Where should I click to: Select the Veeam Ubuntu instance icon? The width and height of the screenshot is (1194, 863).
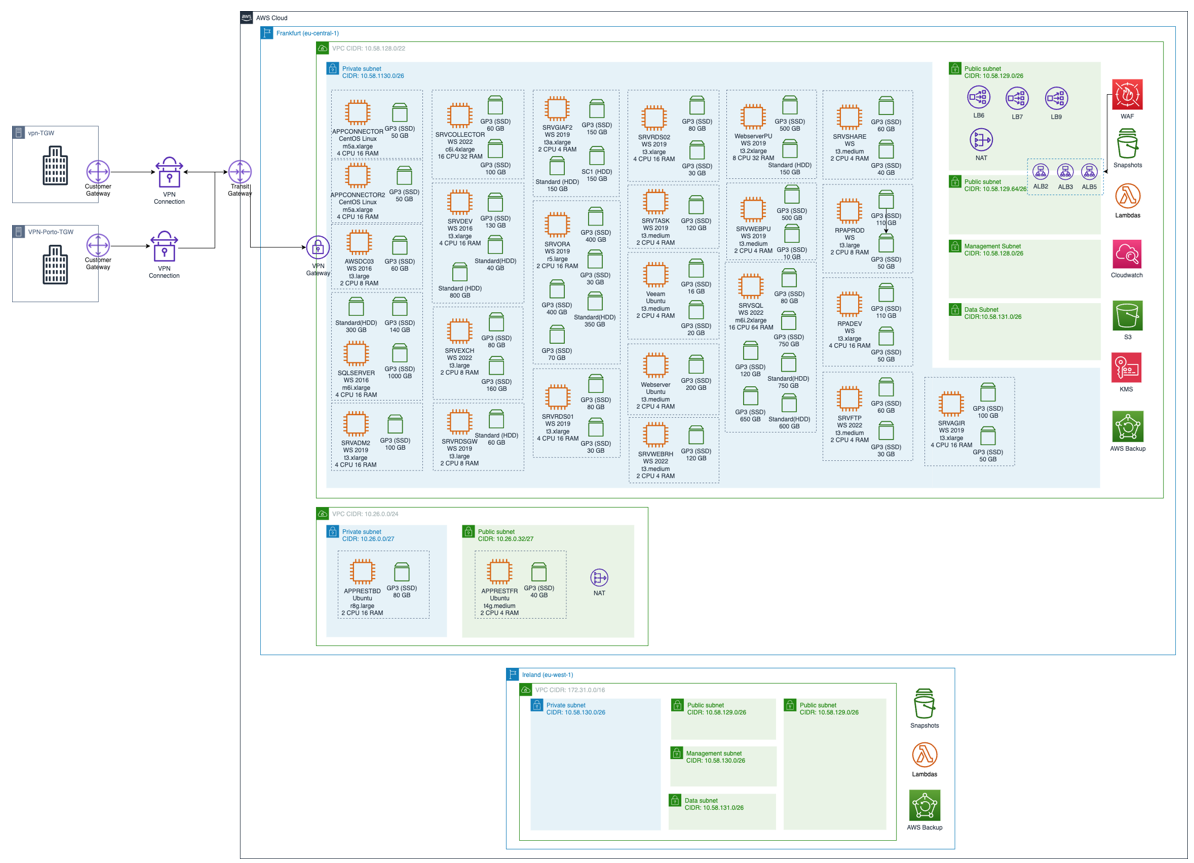point(655,275)
